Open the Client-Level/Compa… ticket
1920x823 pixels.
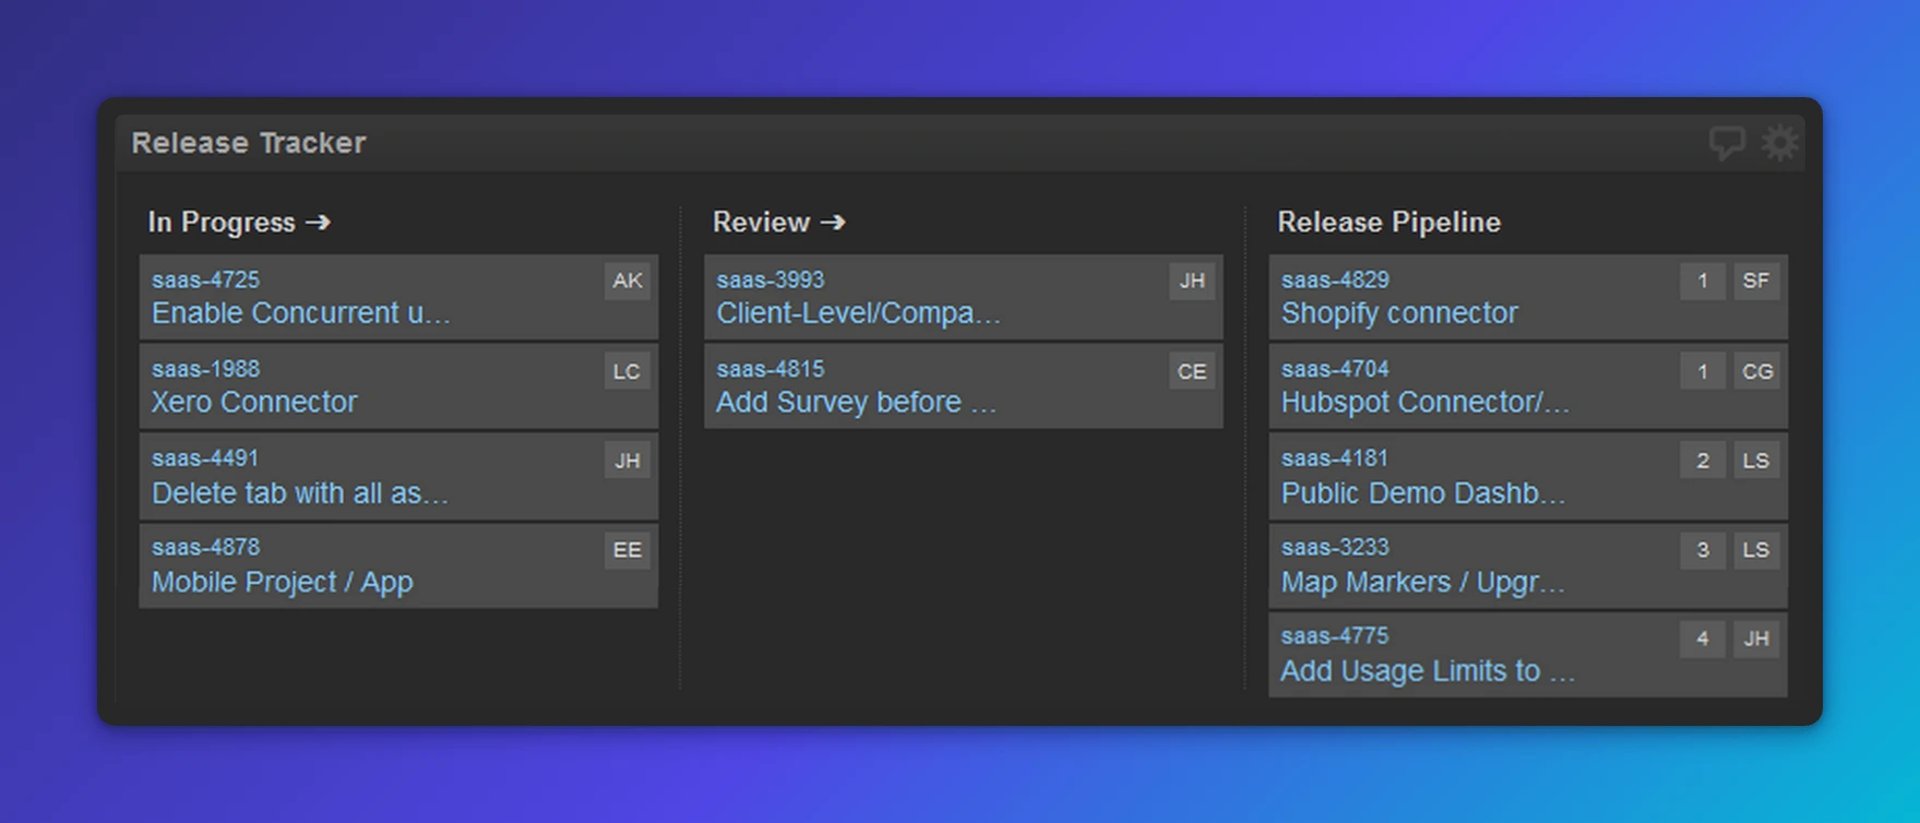point(858,313)
